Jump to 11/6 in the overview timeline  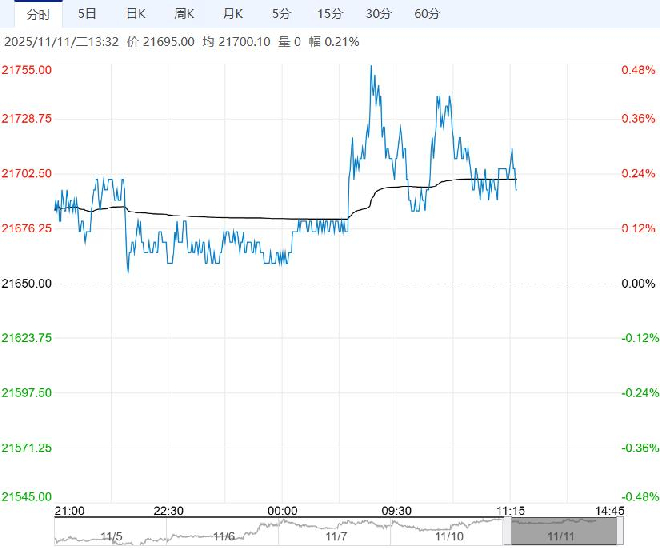click(x=224, y=536)
